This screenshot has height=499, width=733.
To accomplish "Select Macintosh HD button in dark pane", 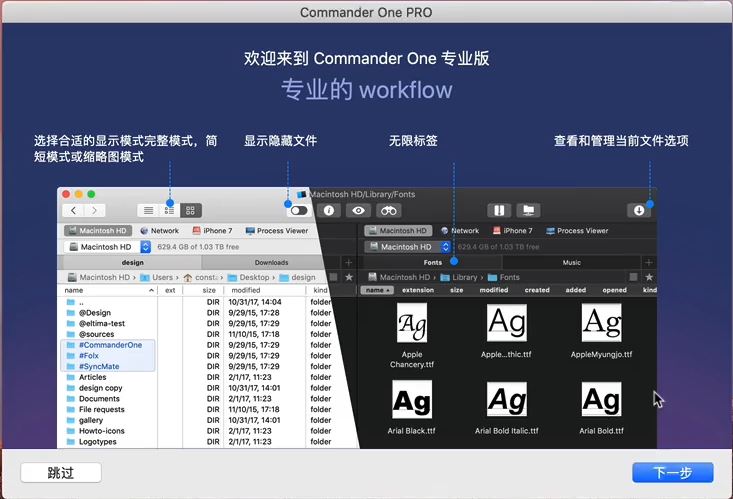I will 398,231.
